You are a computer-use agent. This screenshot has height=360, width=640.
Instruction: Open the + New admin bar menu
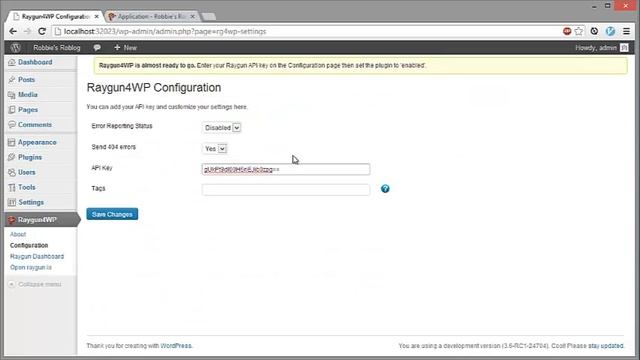pos(125,48)
